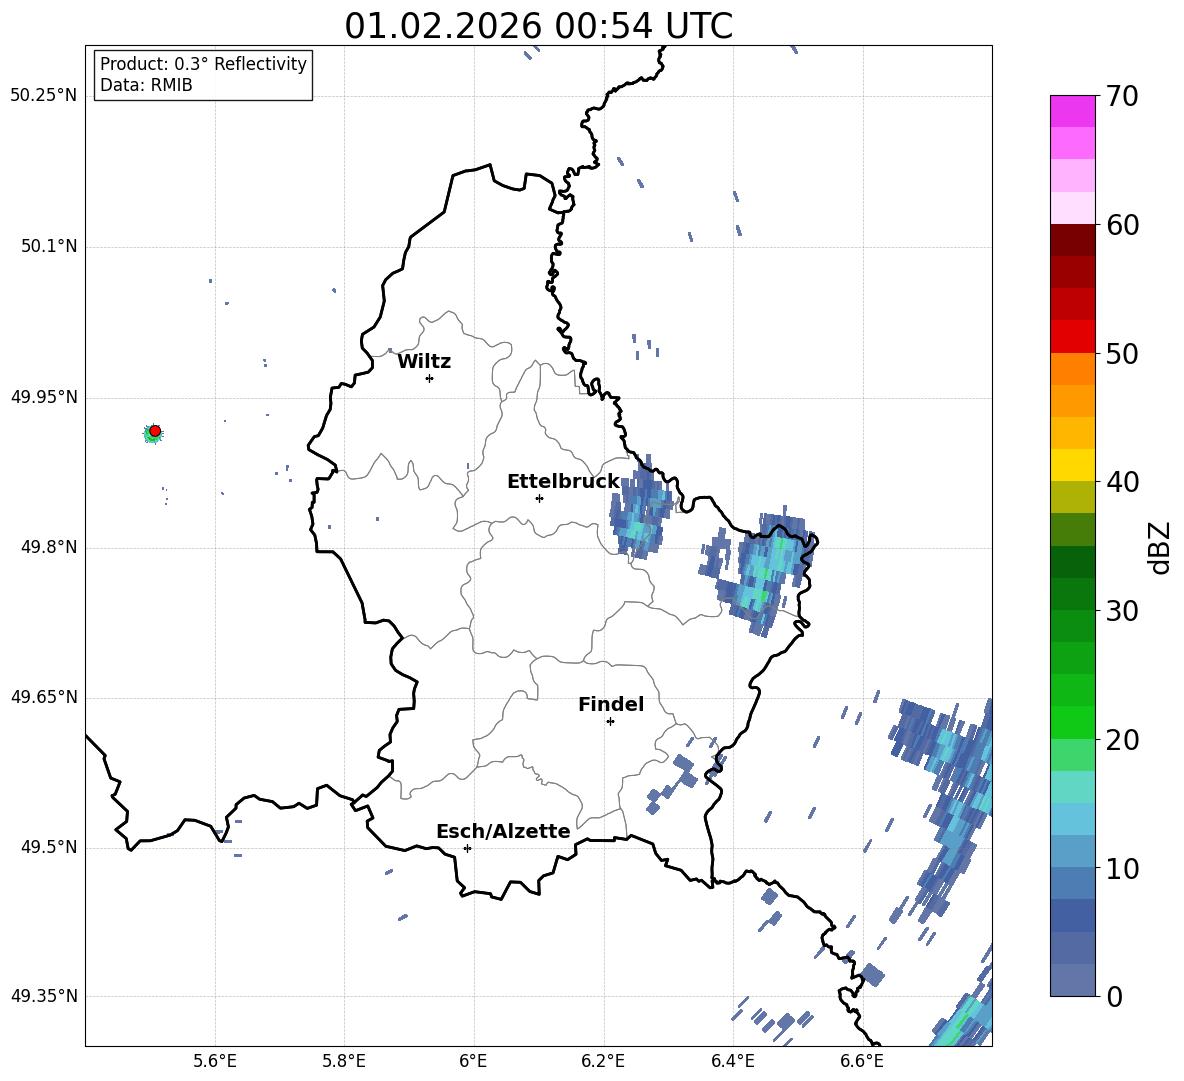Click the 'Product: 0.3° Reflectivity' legend text
Screen dimensions: 1184x1081
(204, 63)
